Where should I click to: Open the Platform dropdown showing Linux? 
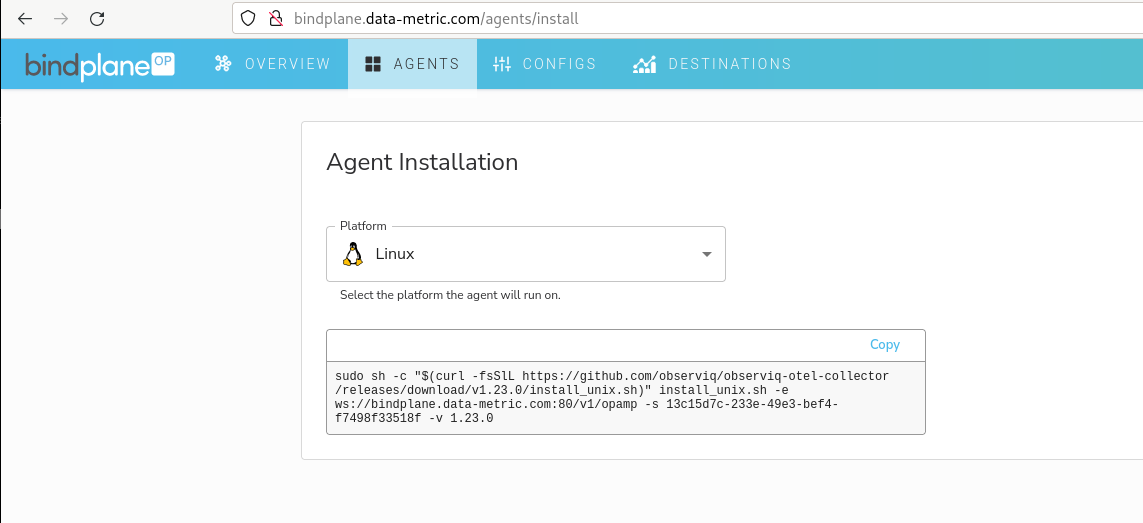coord(526,254)
